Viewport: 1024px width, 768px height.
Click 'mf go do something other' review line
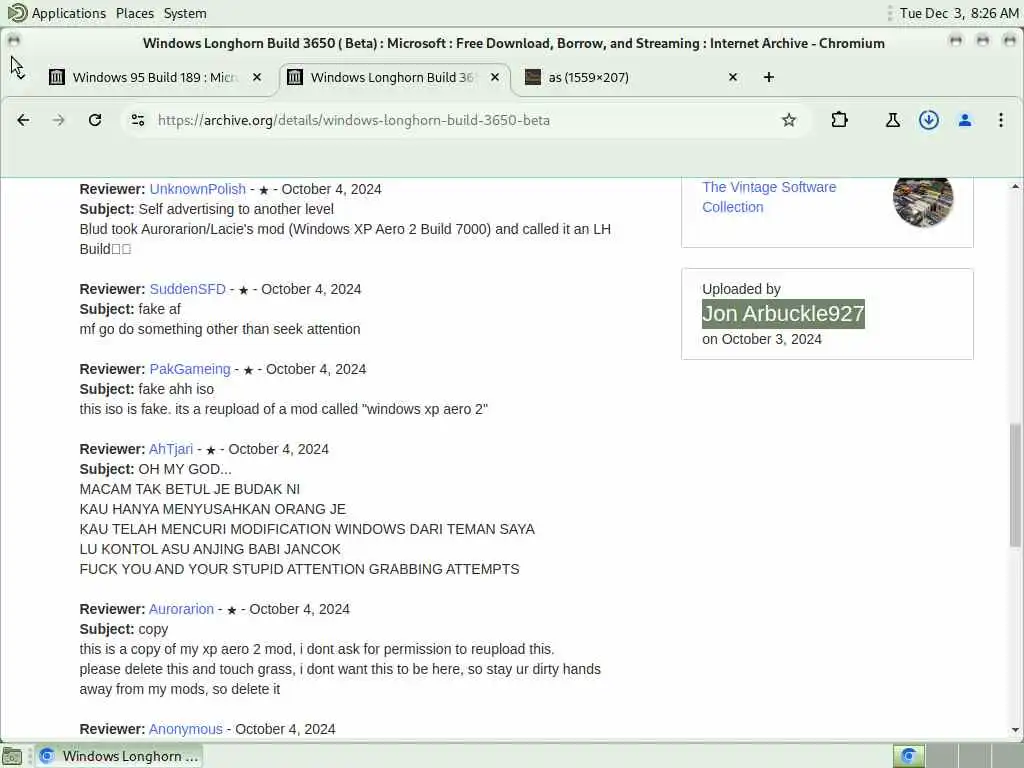(x=220, y=329)
